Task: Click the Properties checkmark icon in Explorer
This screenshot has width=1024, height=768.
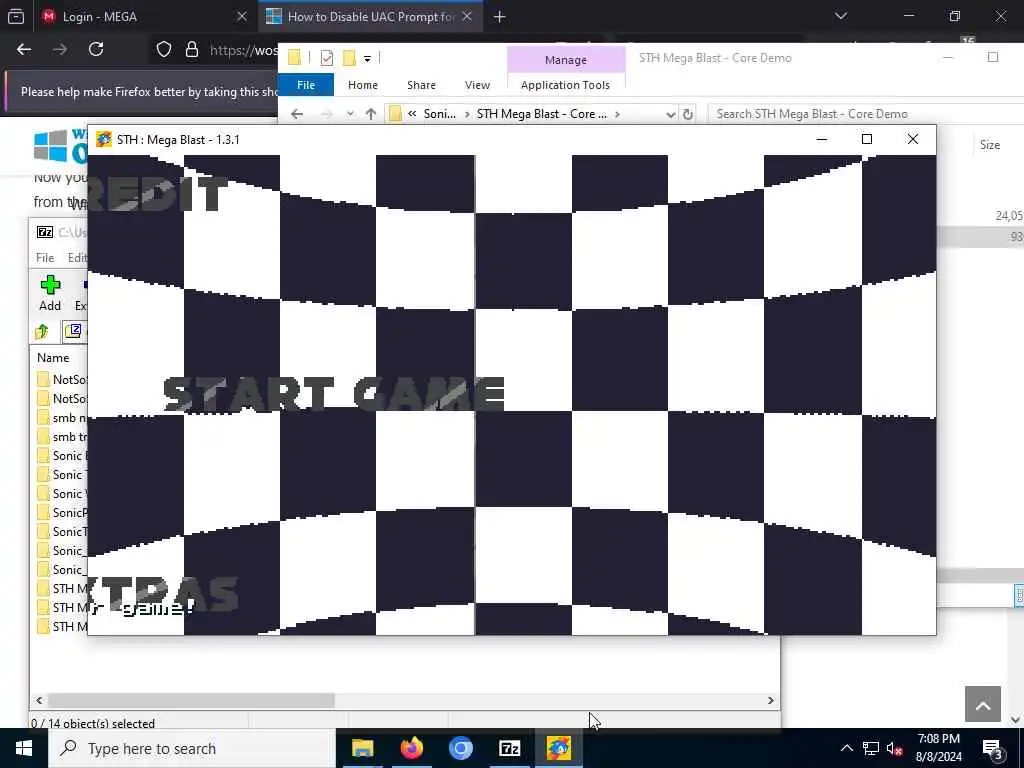Action: coord(327,58)
